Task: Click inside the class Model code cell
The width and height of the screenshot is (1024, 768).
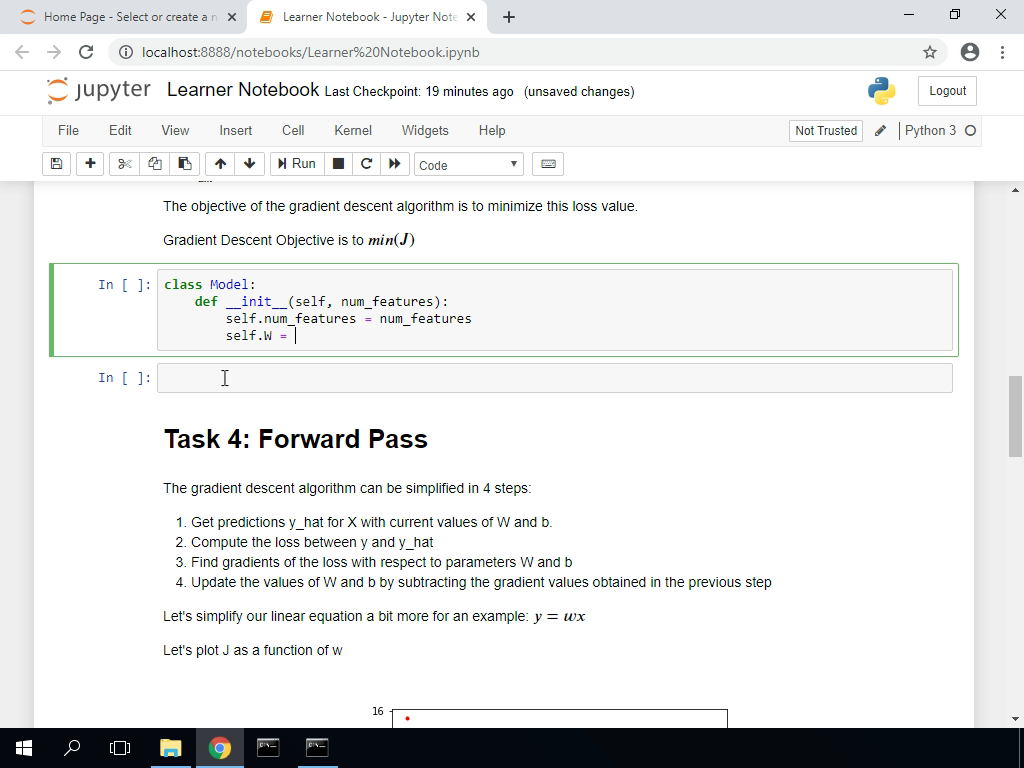Action: [554, 310]
